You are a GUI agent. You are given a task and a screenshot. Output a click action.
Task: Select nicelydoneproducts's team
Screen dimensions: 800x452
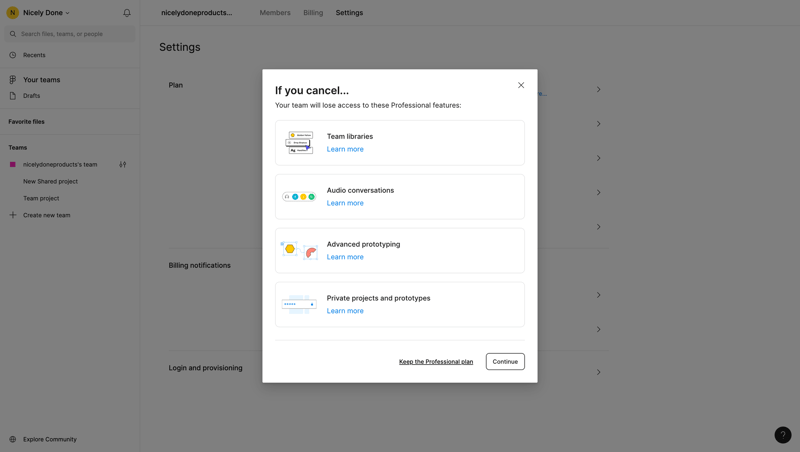point(60,164)
